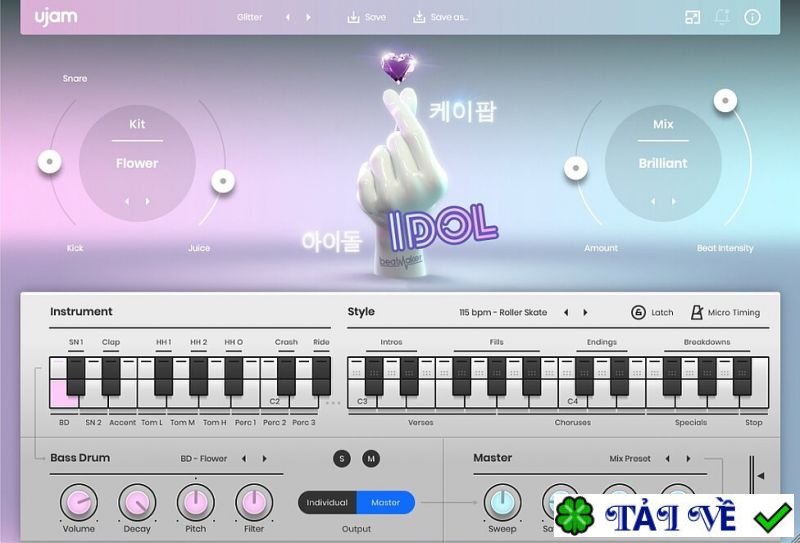Screen dimensions: 800x543
Task: Open the notifications bell icon
Action: [x=722, y=17]
